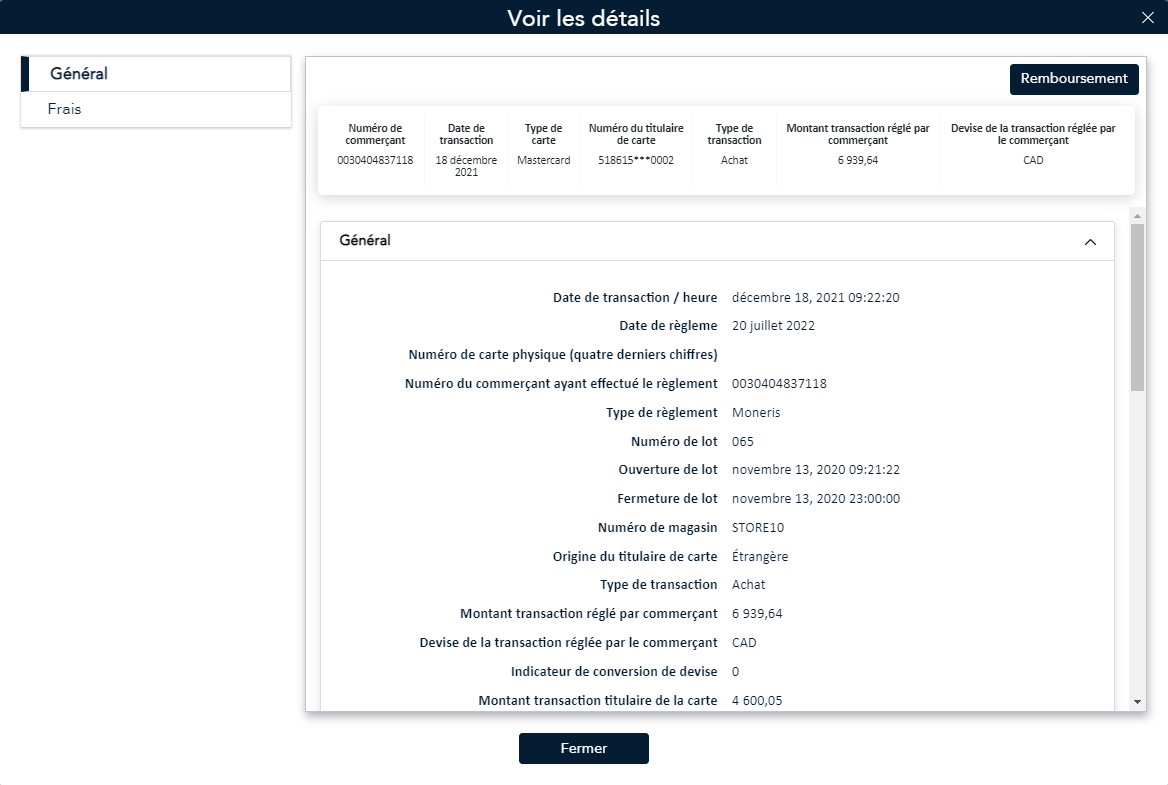
Task: Click the Fermer button
Action: pos(583,749)
